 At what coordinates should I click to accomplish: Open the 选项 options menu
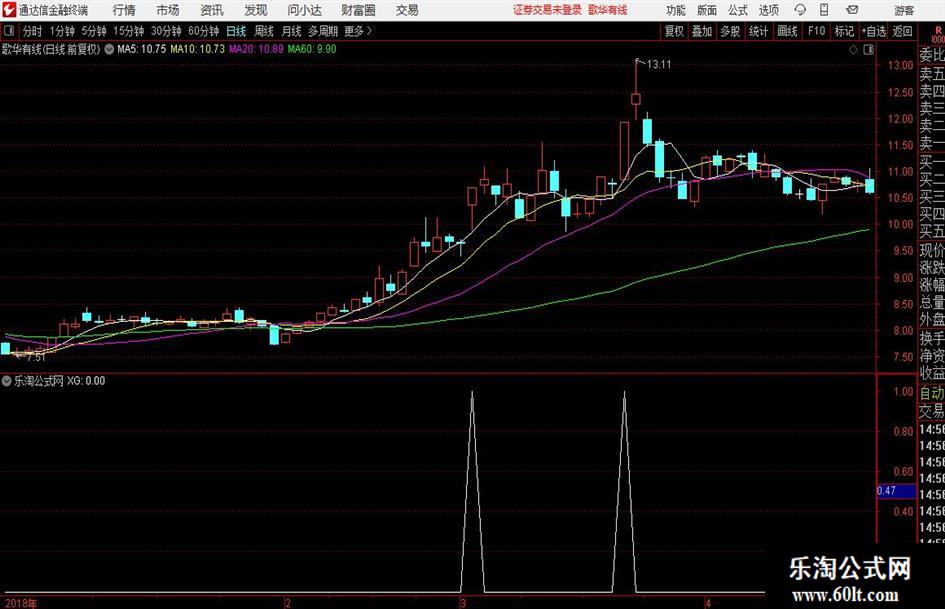point(768,10)
